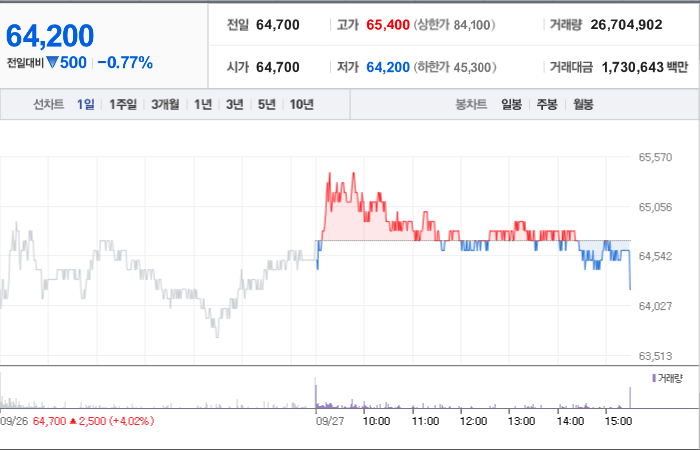Click the 고가 65,400 value
The height and width of the screenshot is (450, 700).
click(x=388, y=25)
